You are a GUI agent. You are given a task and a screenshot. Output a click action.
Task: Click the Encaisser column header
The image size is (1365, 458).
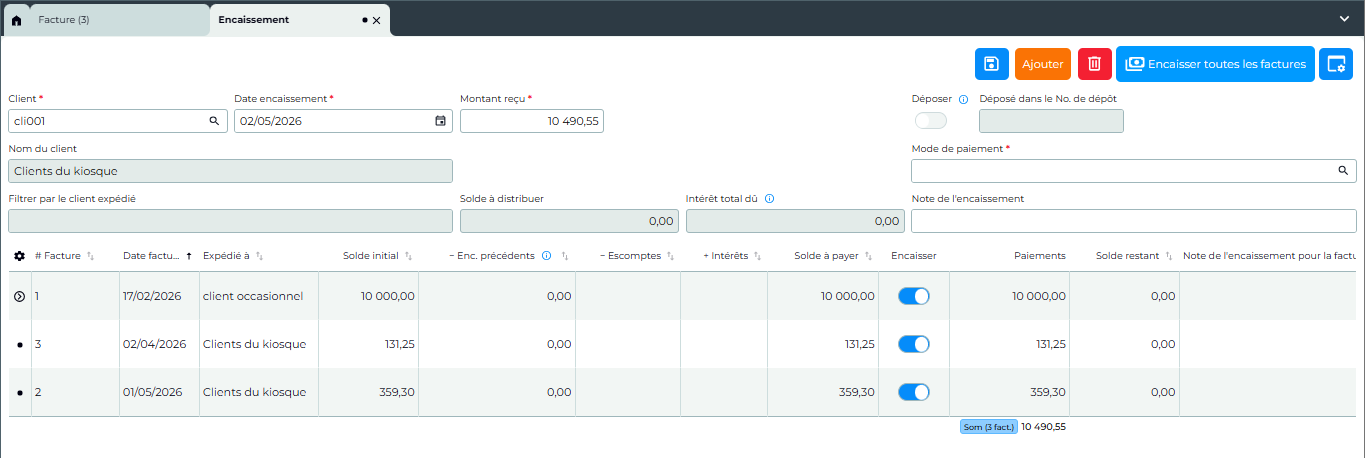tap(914, 256)
